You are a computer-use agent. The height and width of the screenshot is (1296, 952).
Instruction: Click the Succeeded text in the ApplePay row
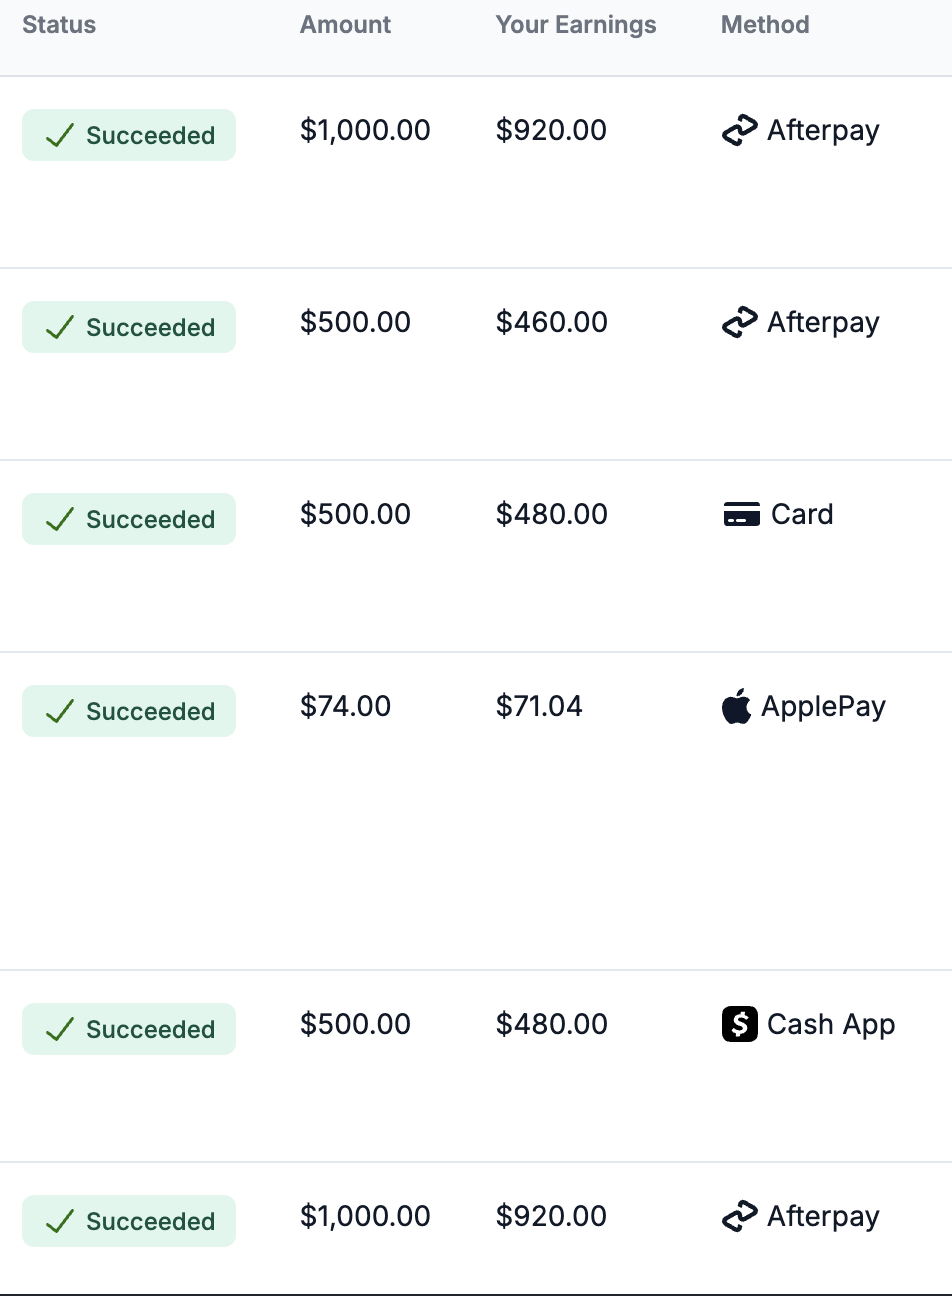click(150, 712)
